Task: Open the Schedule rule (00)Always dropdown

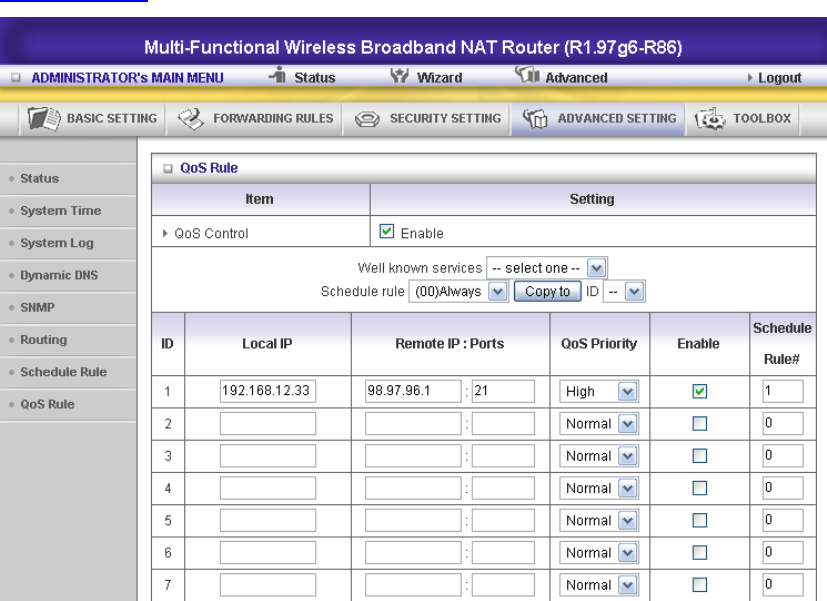Action: [x=458, y=292]
